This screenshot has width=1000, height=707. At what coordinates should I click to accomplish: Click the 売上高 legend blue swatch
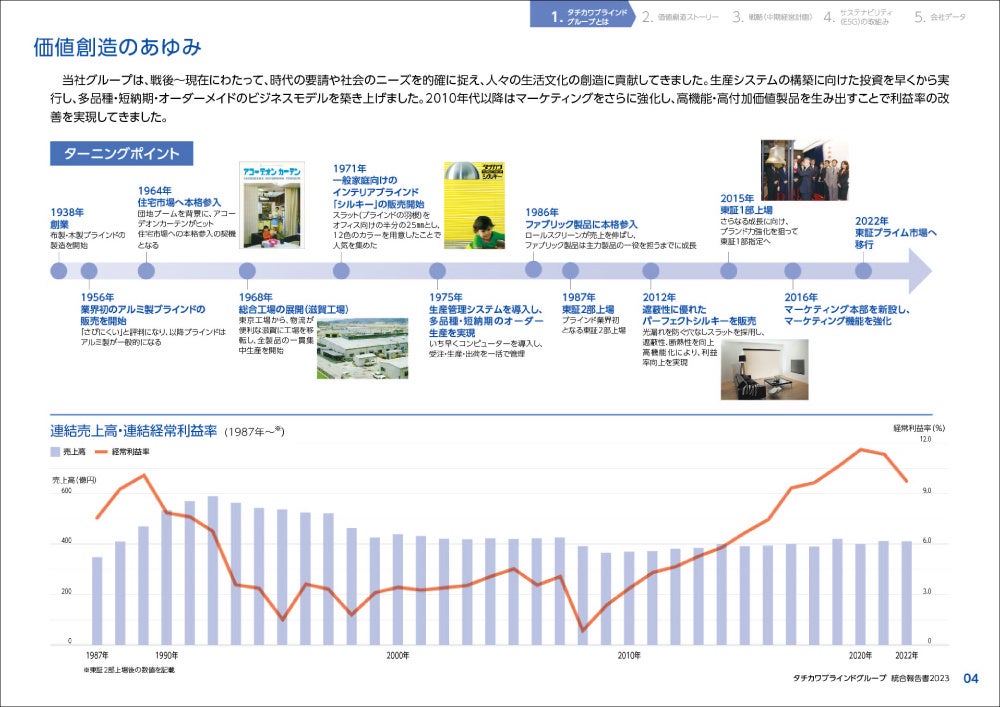55,452
